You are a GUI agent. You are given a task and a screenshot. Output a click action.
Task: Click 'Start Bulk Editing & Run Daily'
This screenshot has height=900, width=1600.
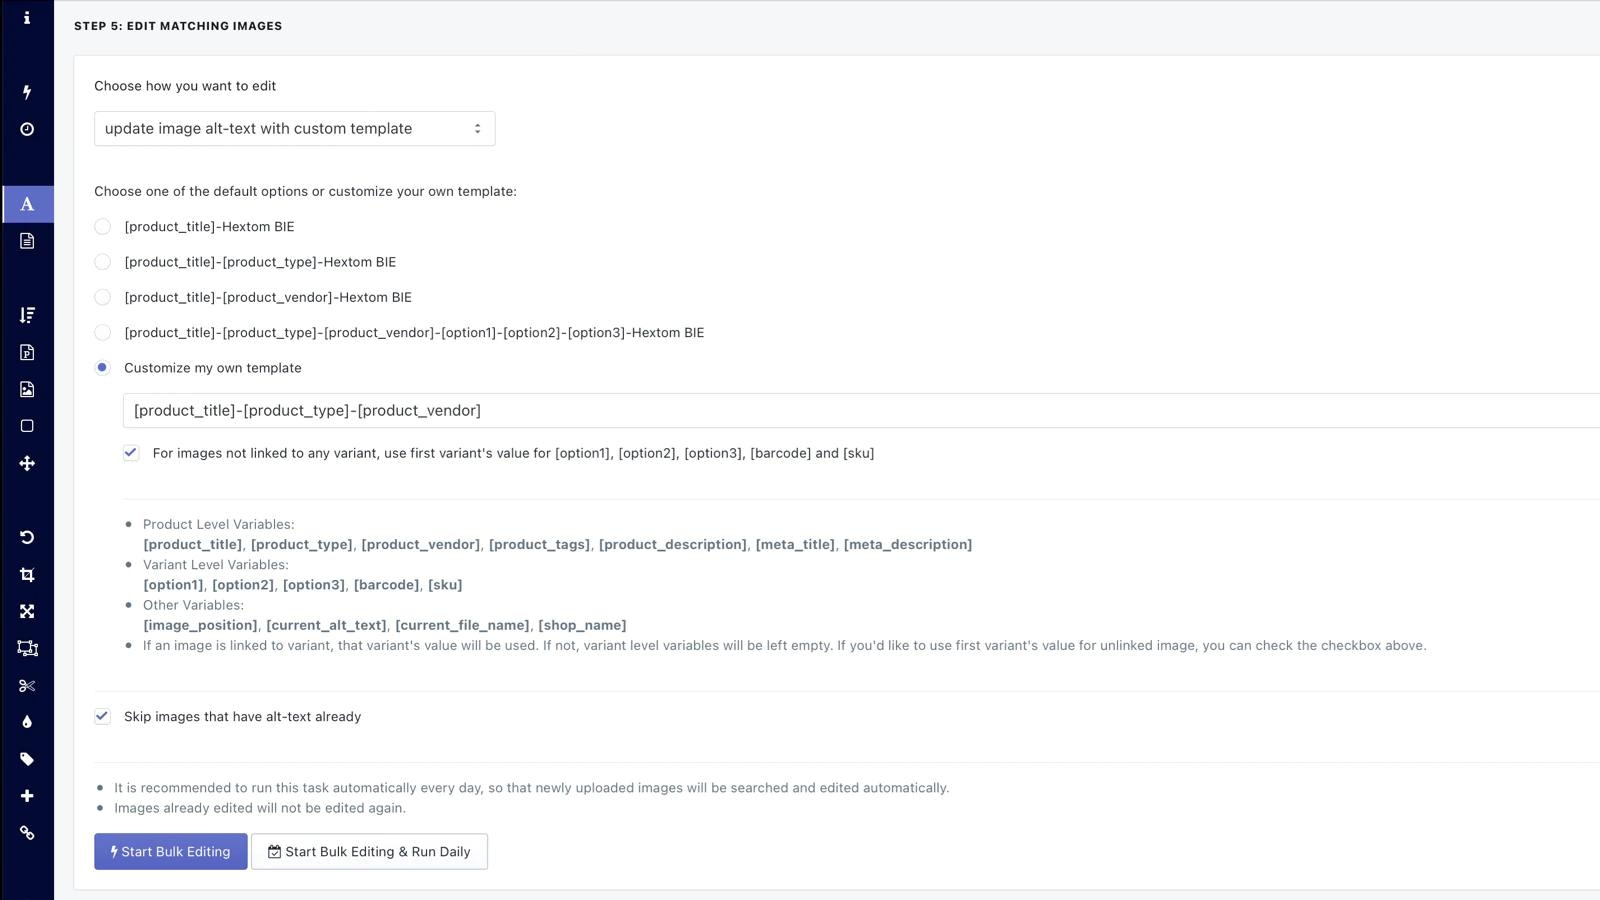pos(369,851)
